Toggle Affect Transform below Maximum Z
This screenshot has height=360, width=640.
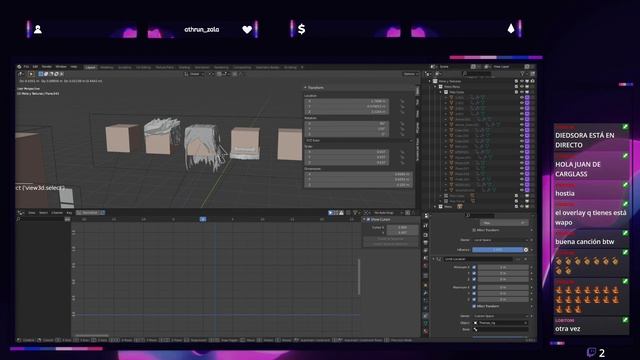(474, 306)
